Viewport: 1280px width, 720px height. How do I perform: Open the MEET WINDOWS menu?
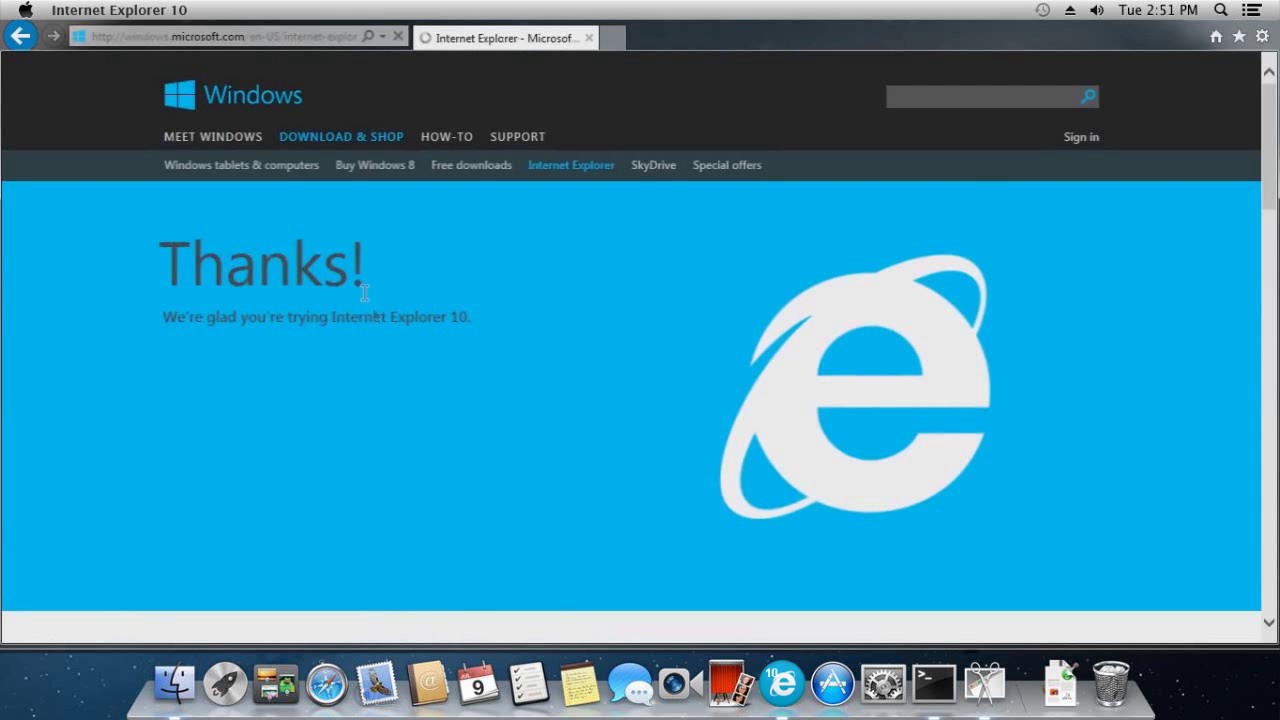coord(213,136)
